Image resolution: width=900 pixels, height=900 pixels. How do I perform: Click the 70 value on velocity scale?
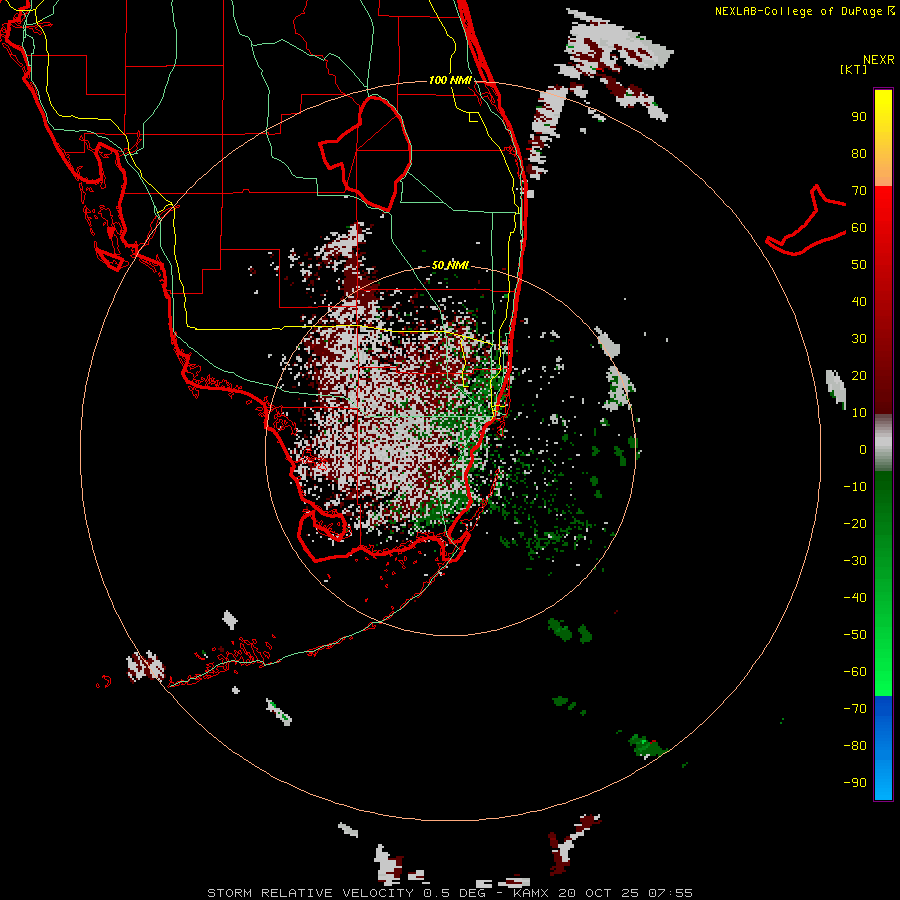tap(859, 191)
